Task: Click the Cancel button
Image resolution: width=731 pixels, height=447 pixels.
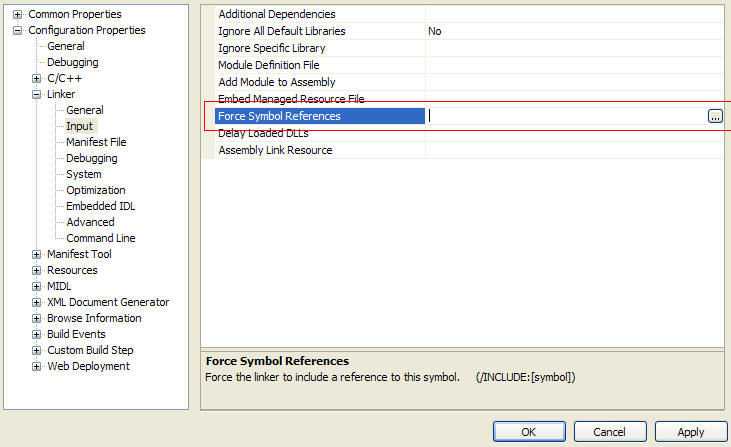Action: pos(610,432)
